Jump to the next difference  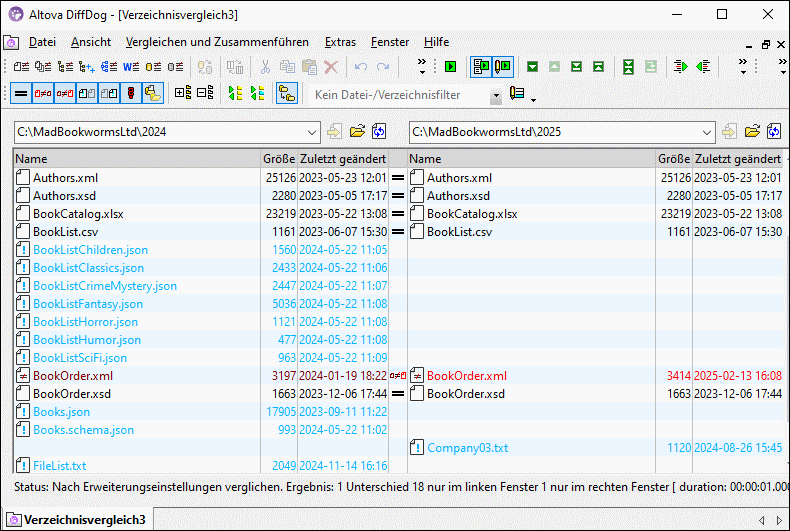(533, 67)
